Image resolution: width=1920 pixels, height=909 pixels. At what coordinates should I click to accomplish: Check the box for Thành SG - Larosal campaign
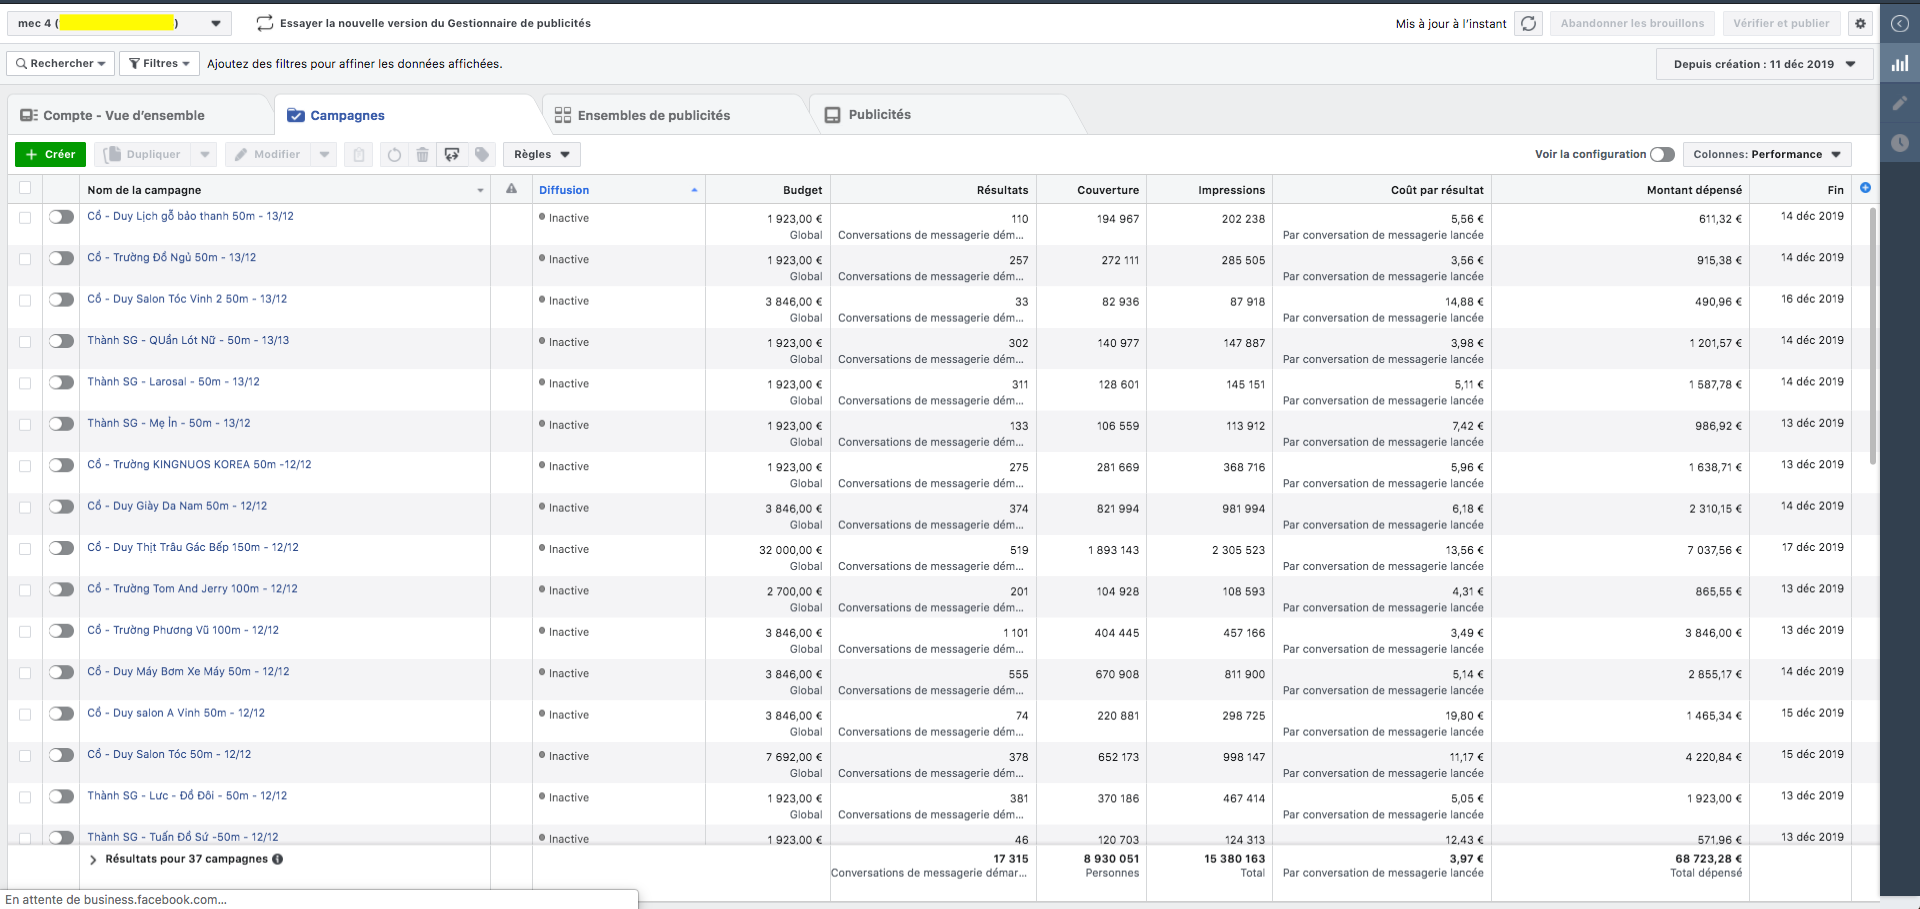pyautogui.click(x=25, y=383)
